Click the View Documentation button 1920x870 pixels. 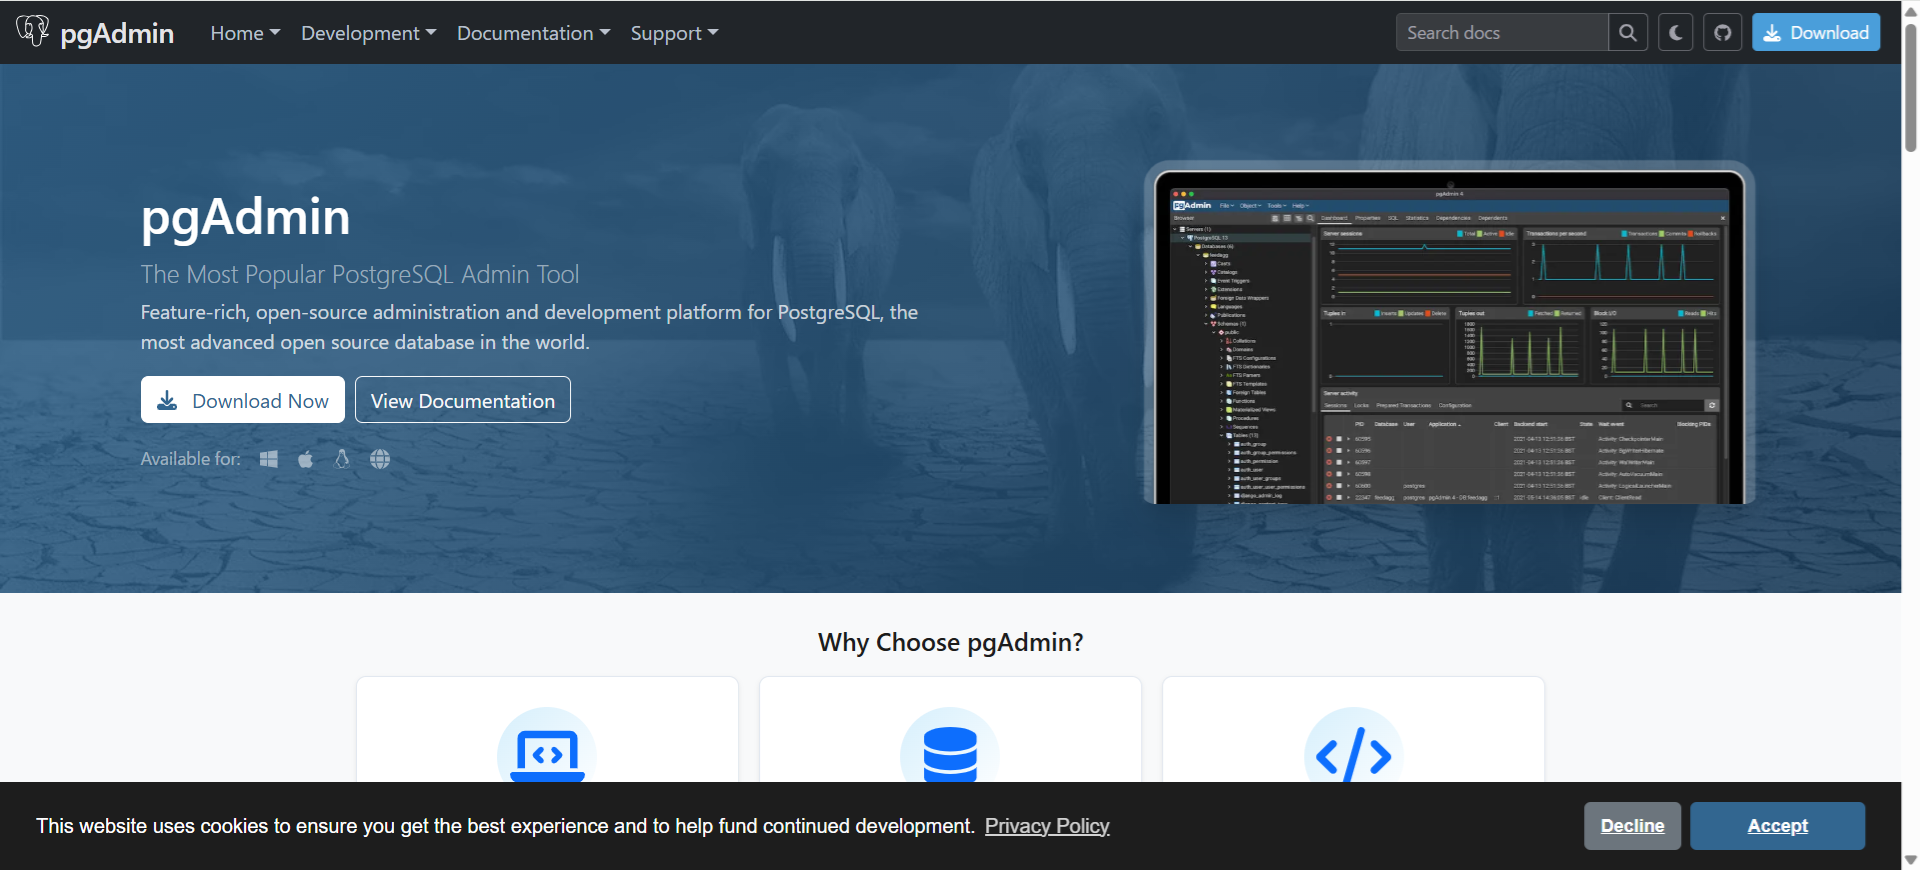tap(462, 400)
